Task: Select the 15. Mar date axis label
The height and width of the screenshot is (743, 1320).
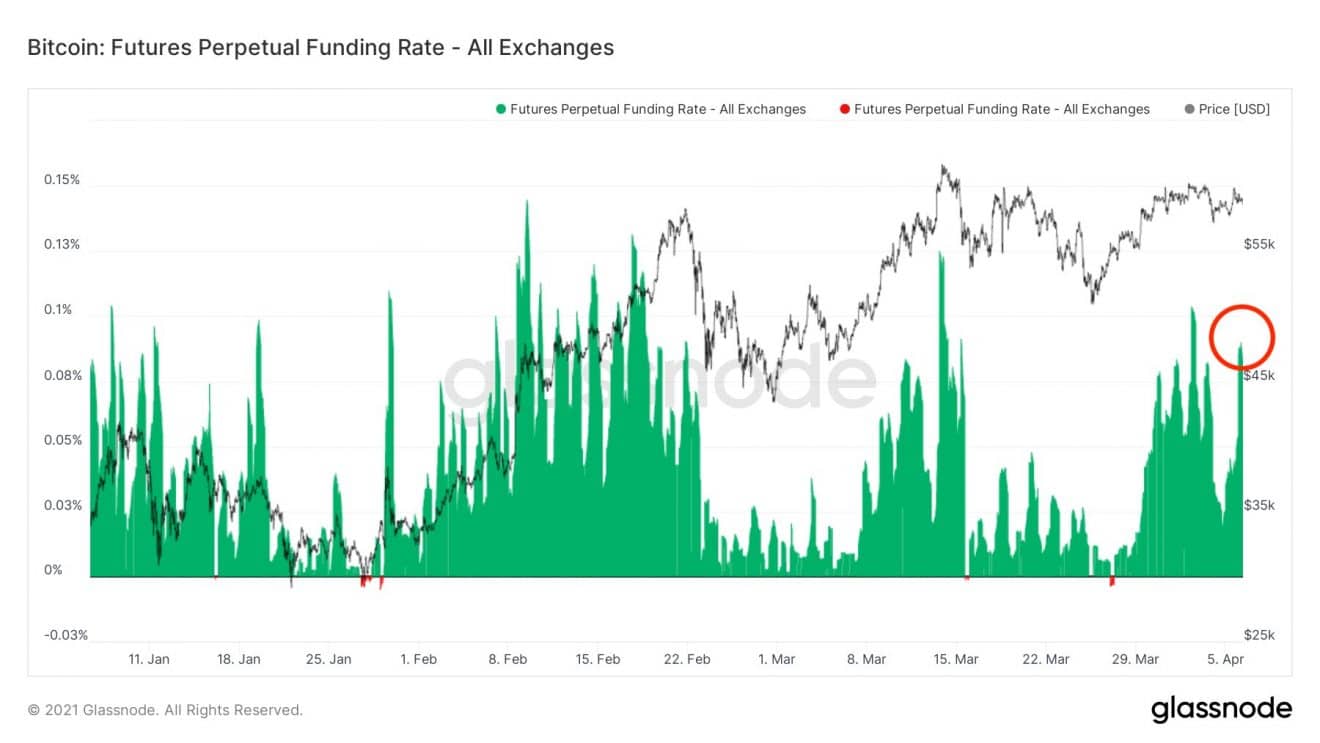Action: (955, 659)
